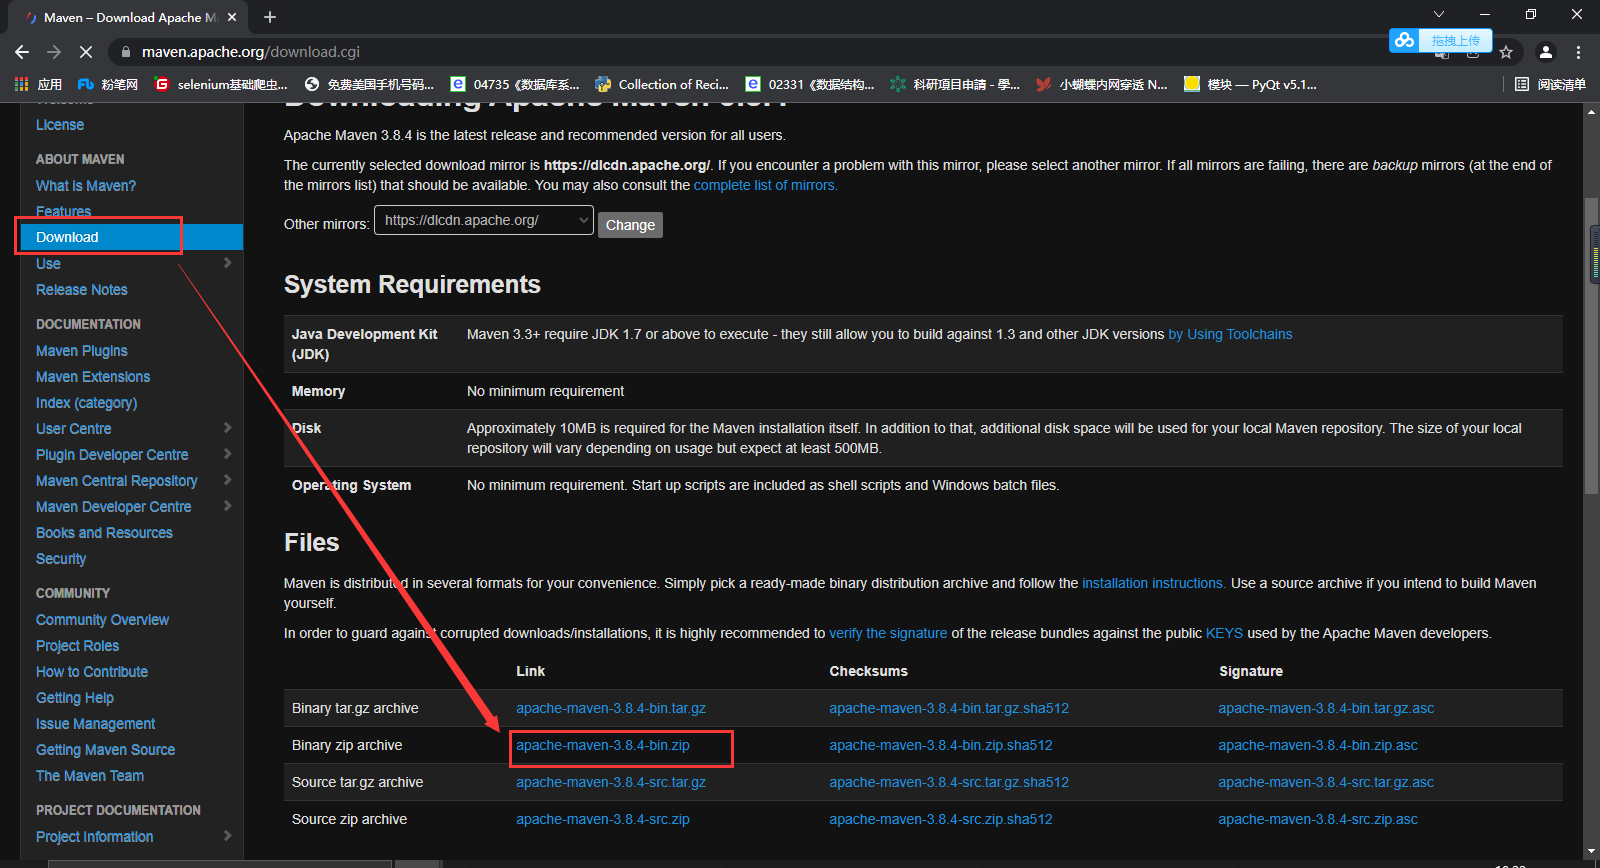Screen dimensions: 1600x868
Task: Close the Maven download tab
Action: tap(232, 17)
